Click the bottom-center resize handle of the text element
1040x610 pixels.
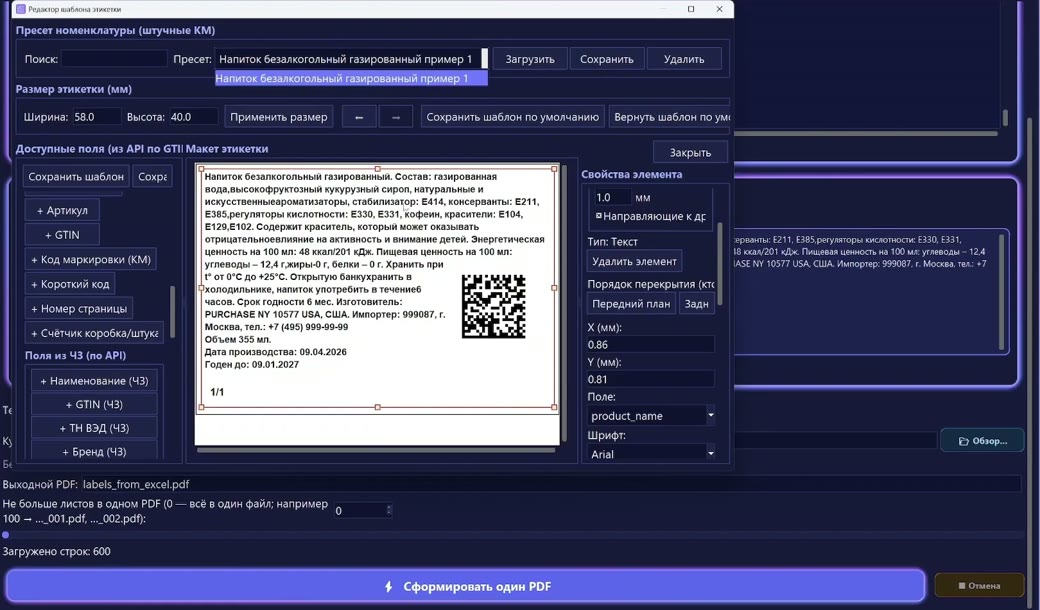(377, 407)
